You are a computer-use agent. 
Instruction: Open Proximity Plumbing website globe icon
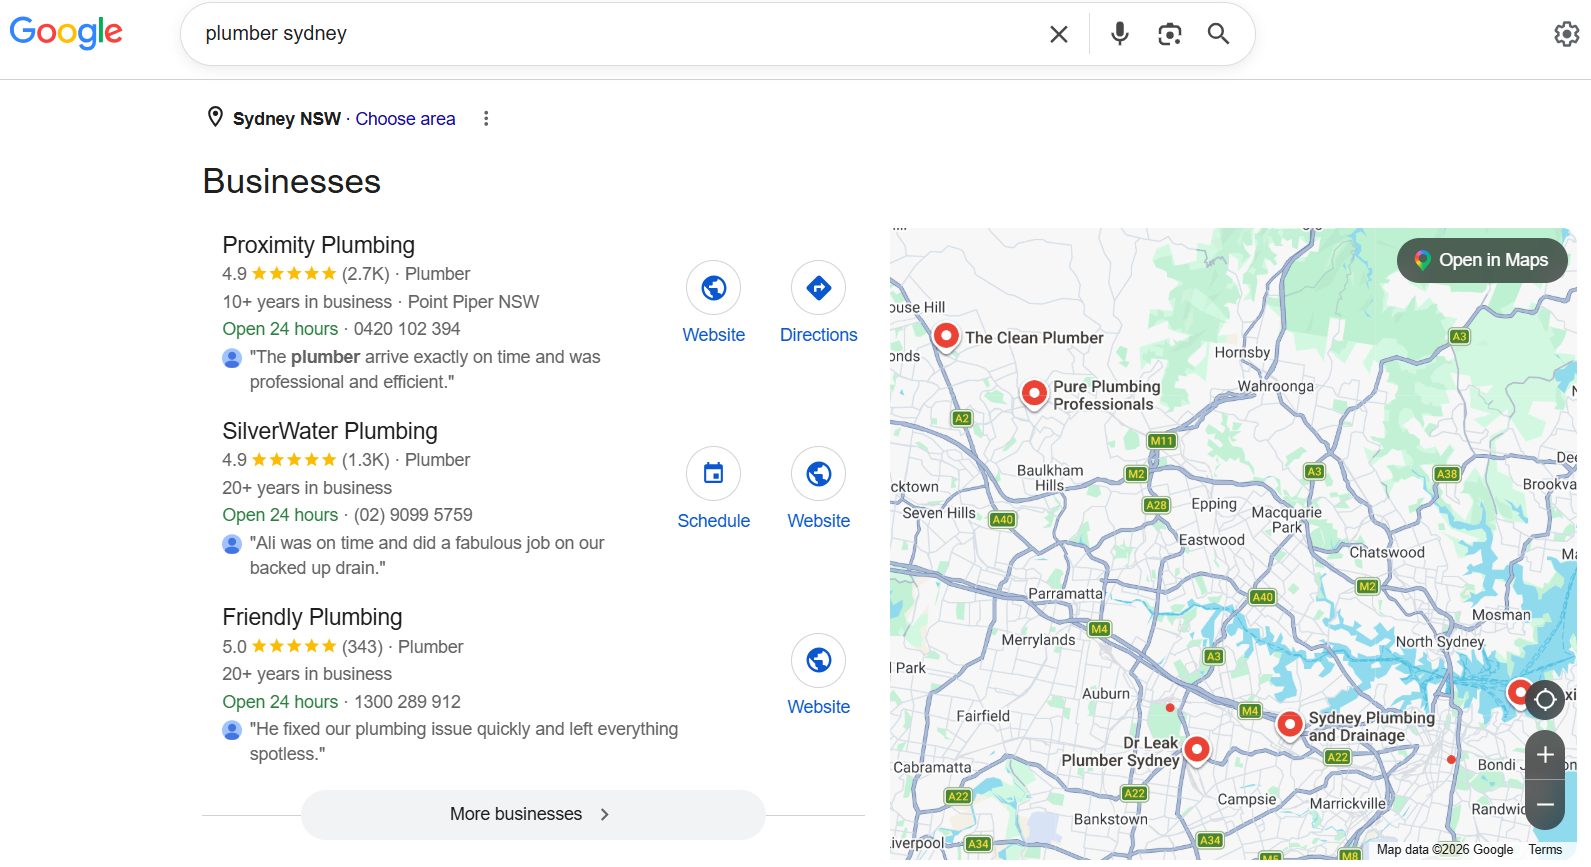point(714,288)
